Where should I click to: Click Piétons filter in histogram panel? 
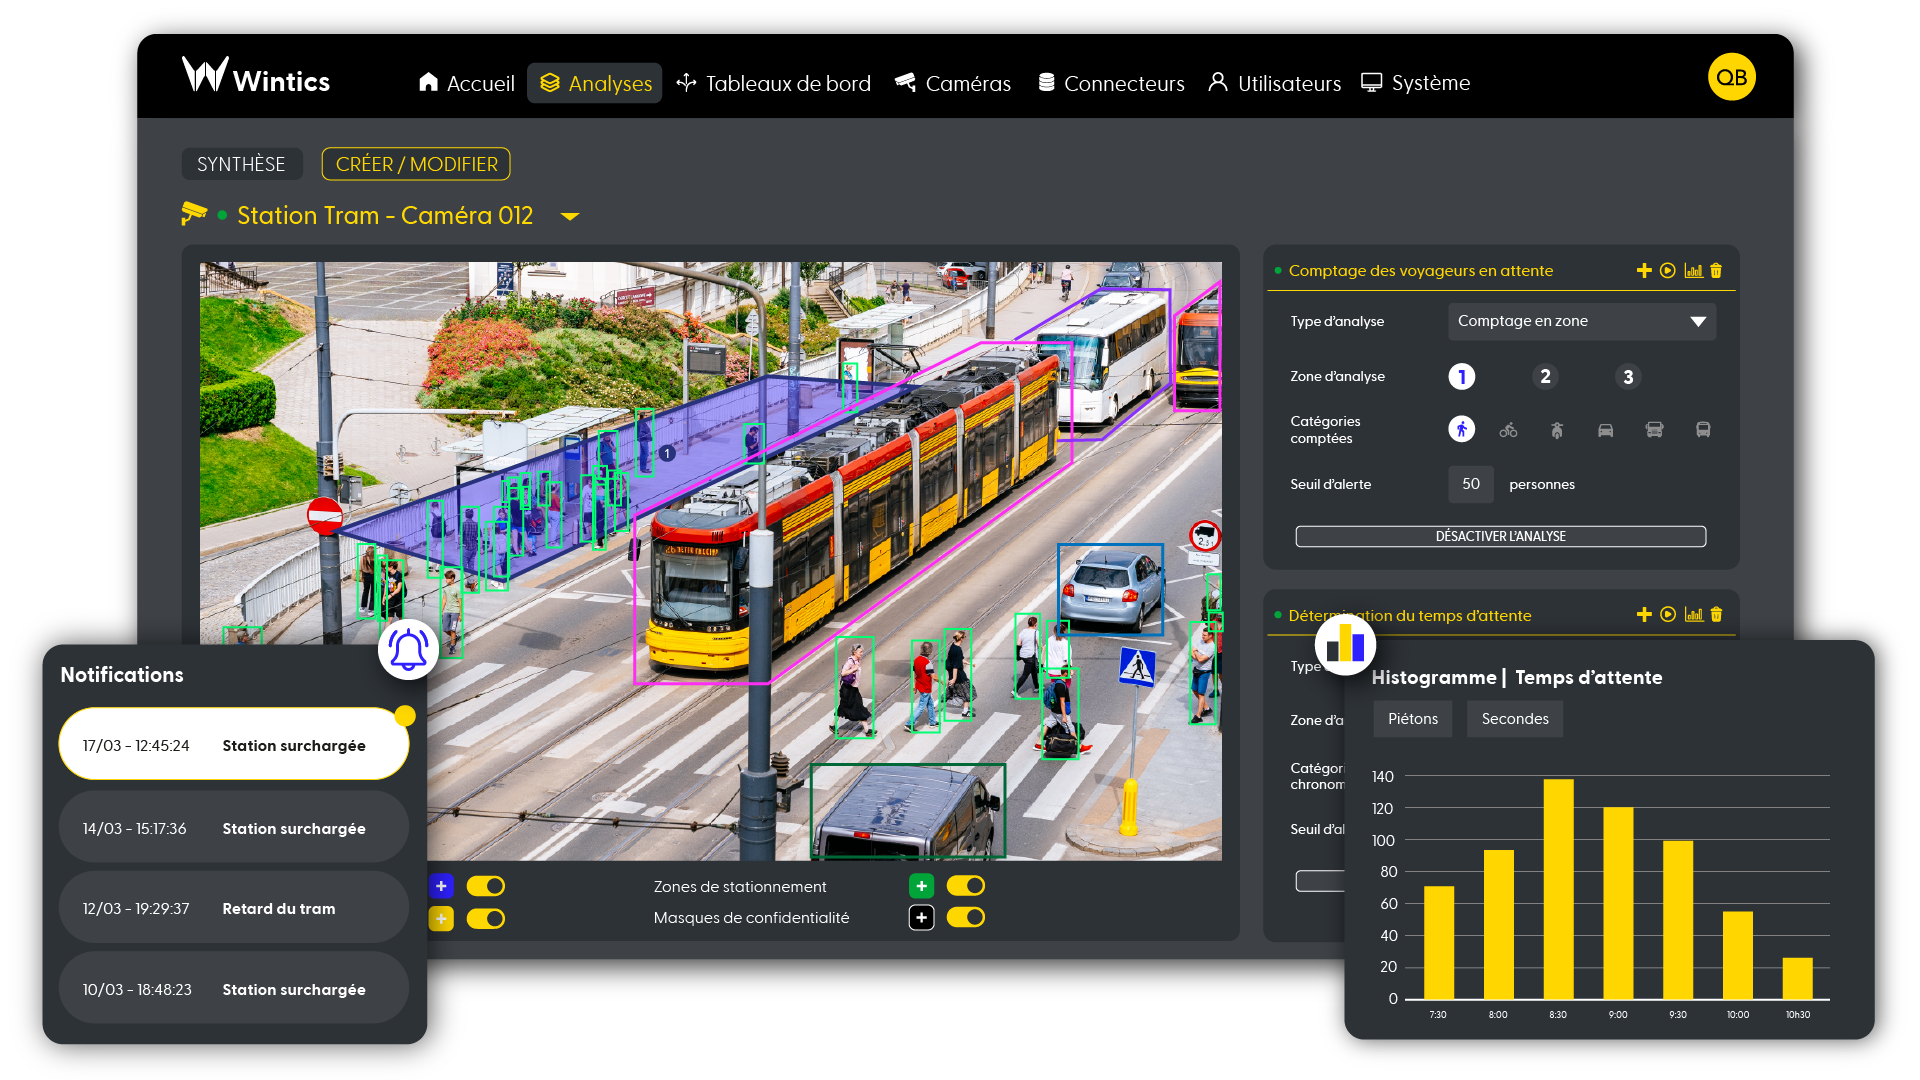click(1412, 719)
